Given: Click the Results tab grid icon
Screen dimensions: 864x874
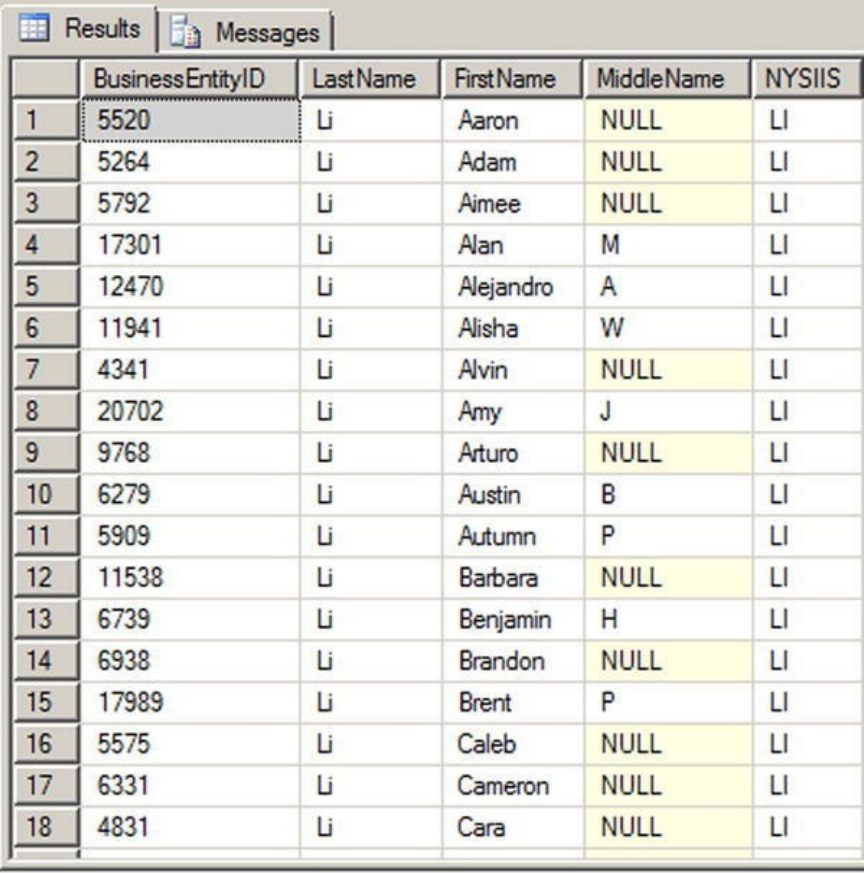Looking at the screenshot, I should point(33,29).
